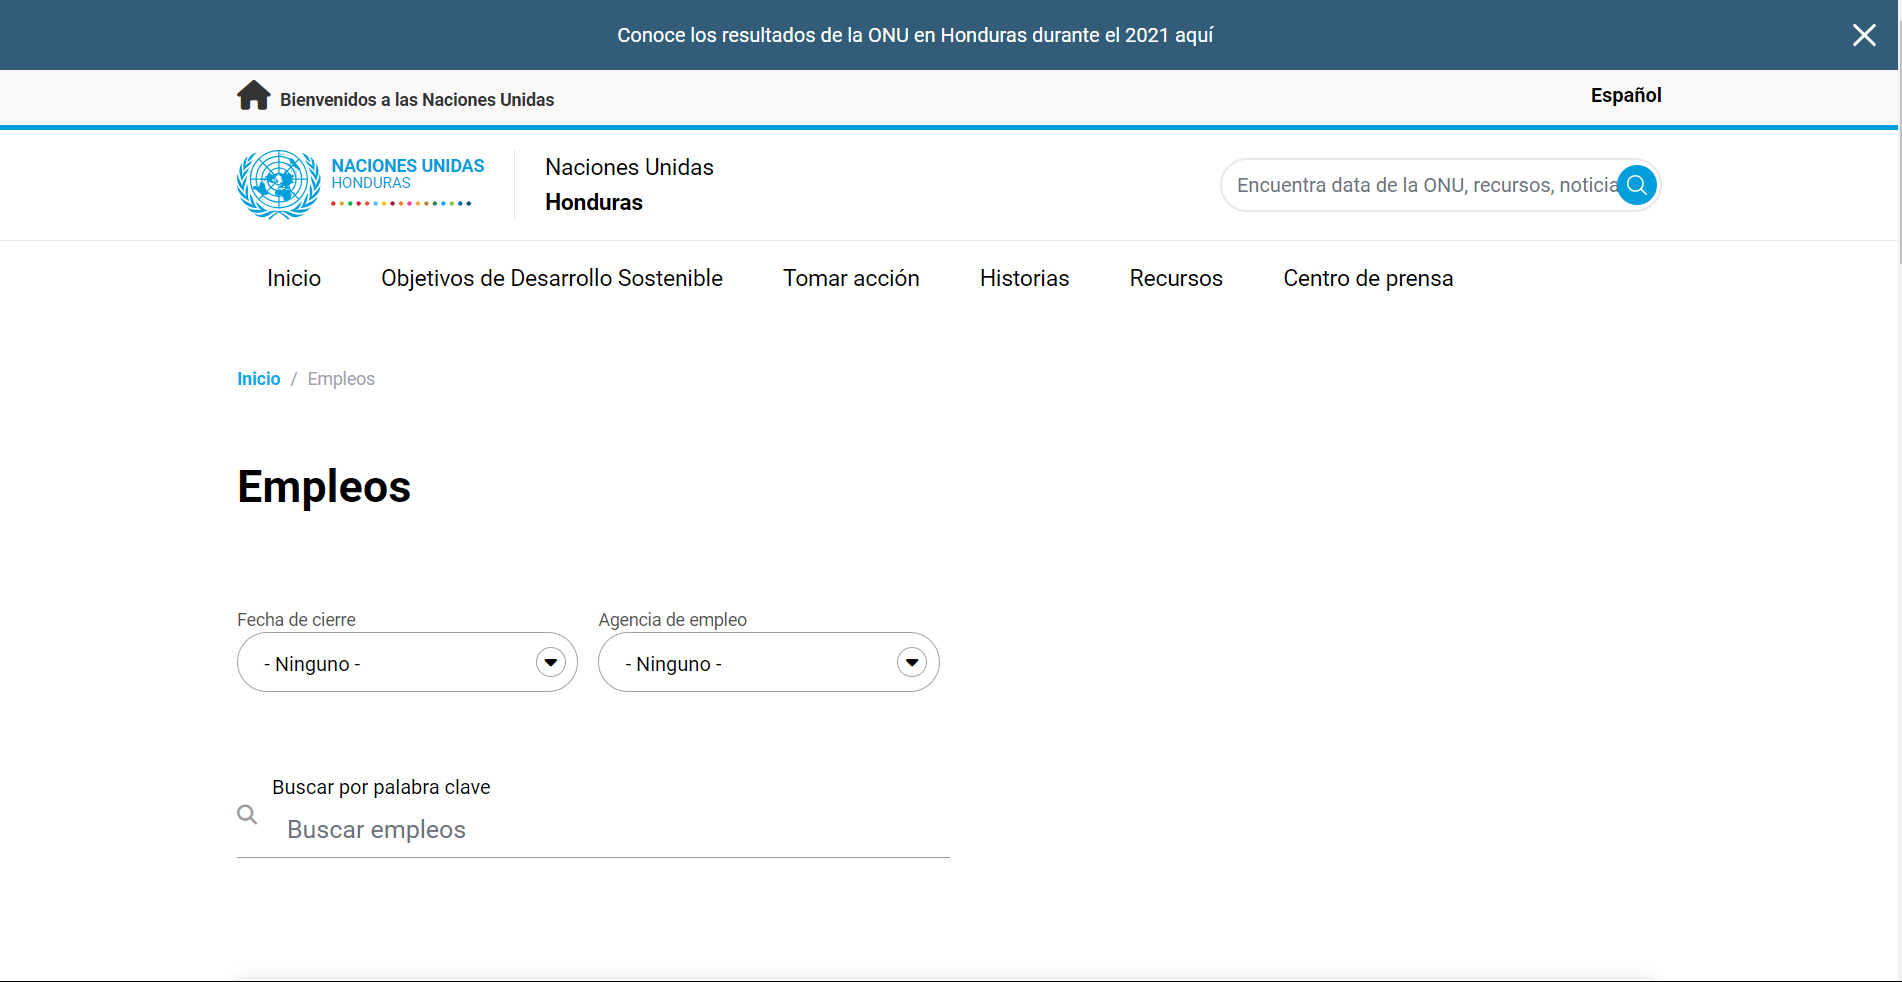
Task: Click the UN emblem logo
Action: coord(278,185)
